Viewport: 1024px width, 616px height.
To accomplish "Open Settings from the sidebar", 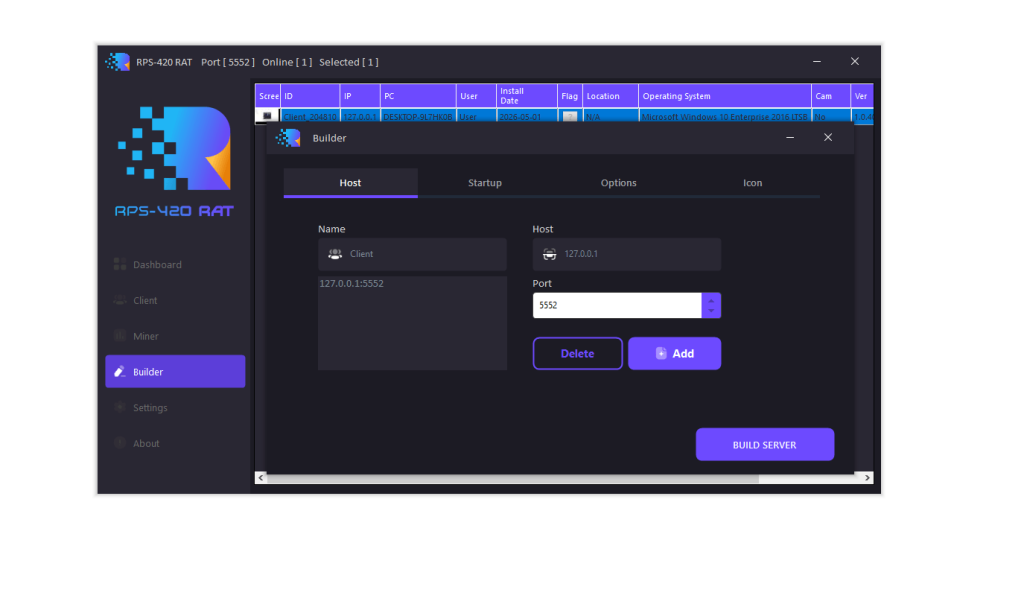I will [175, 408].
